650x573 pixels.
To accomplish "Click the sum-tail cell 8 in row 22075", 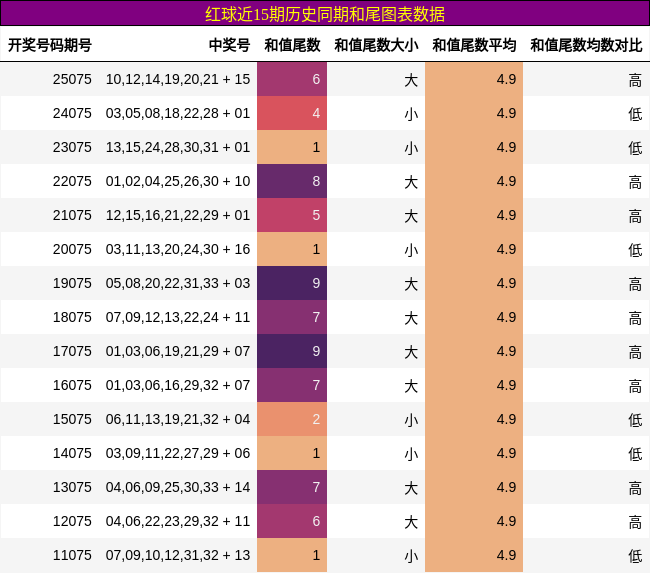I will [x=292, y=181].
